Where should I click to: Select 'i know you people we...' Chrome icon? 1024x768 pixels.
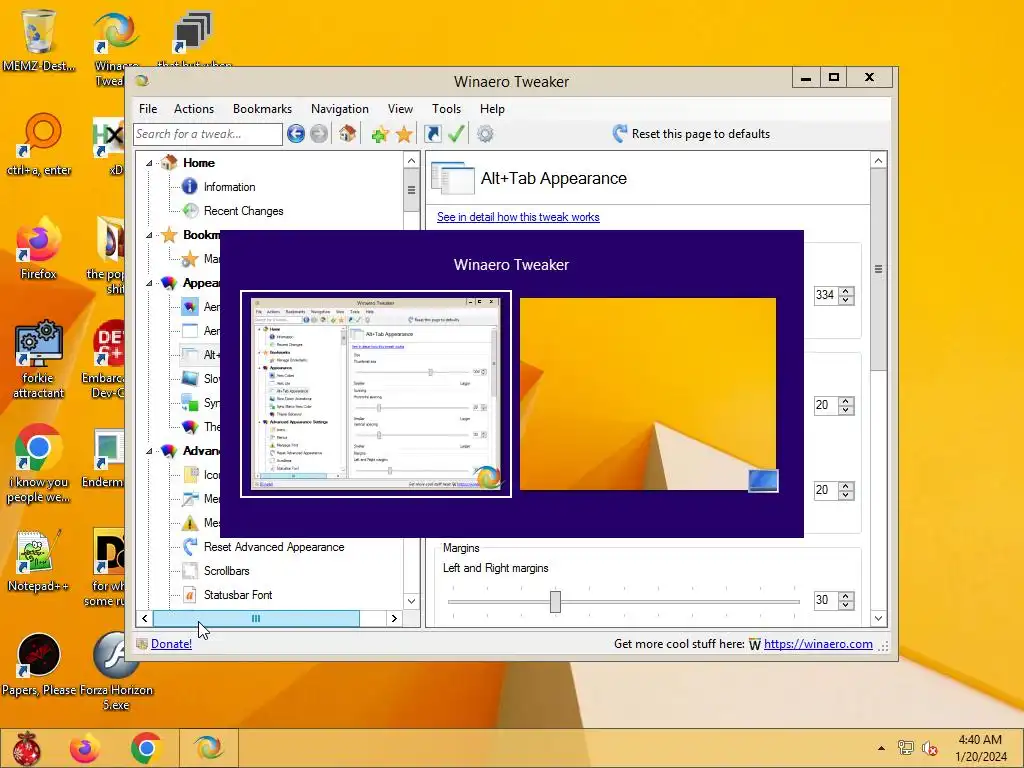pyautogui.click(x=38, y=447)
